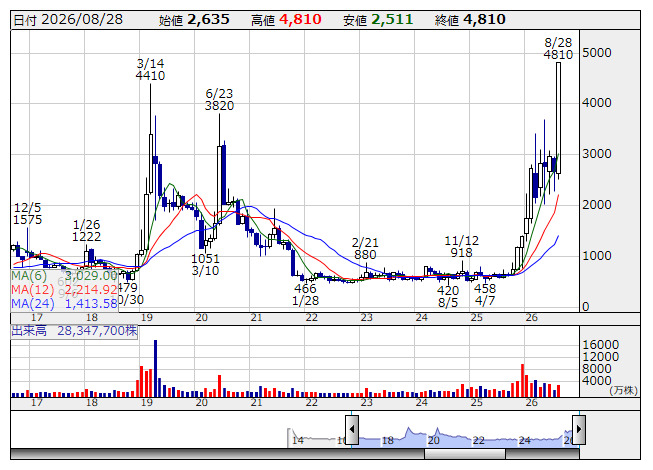Click the left handle of the range navigator
The image size is (653, 470).
352,429
